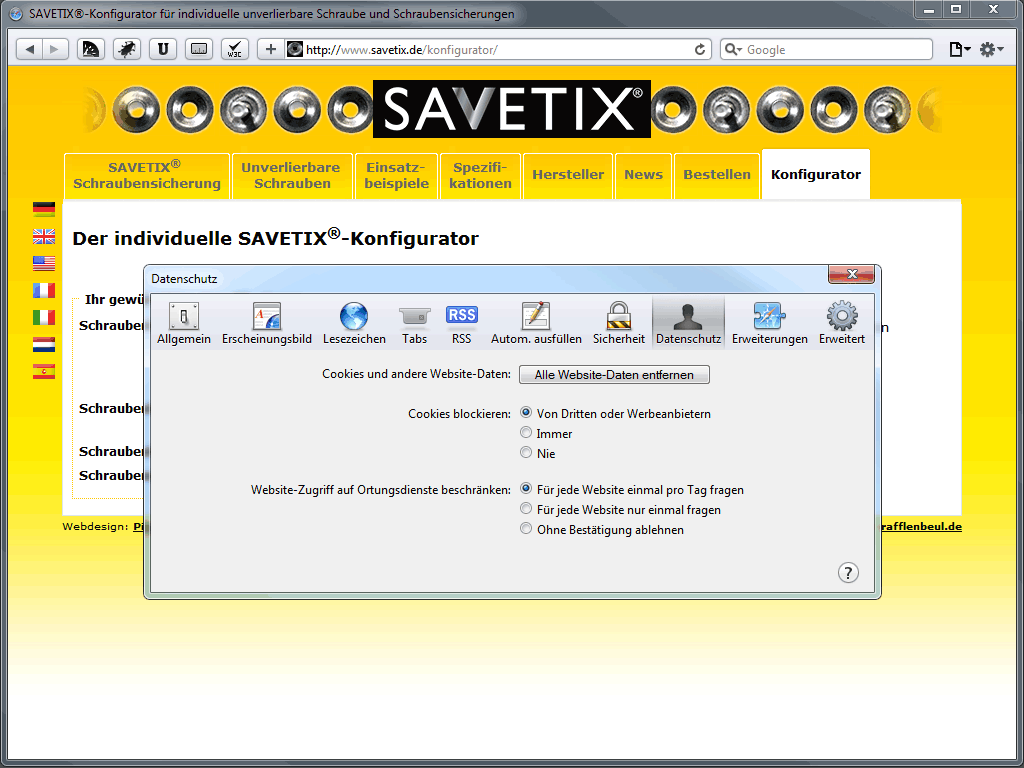Click the W3C validator toolbar icon
1024x768 pixels.
point(234,50)
